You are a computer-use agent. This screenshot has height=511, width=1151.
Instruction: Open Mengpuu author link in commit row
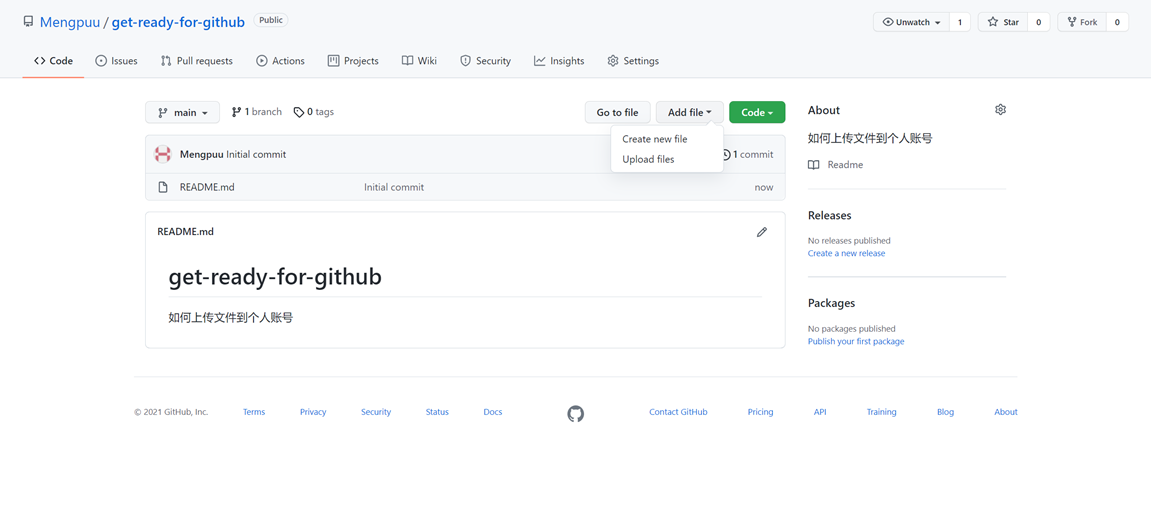coord(201,154)
